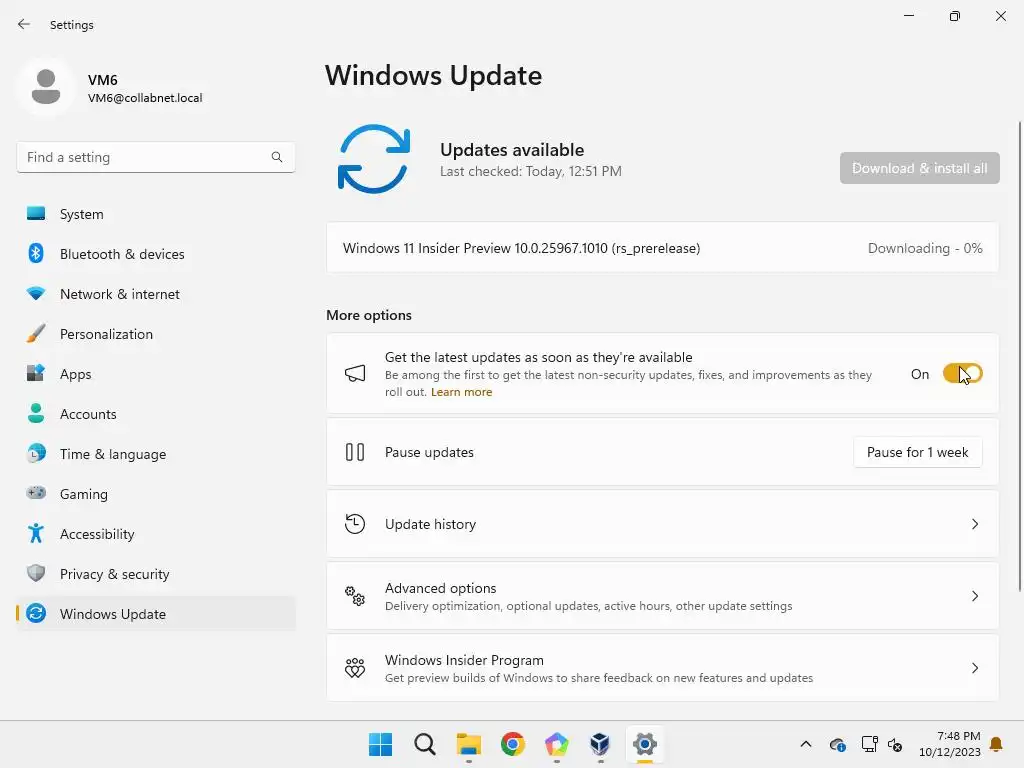1024x768 pixels.
Task: Click the notification bell in system tray
Action: 996,744
